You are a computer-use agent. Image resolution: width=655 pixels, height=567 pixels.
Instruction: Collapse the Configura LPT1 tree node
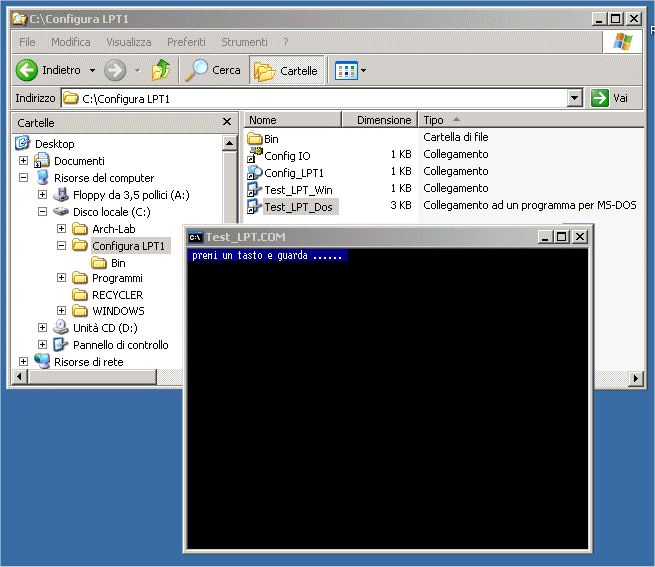coord(61,246)
